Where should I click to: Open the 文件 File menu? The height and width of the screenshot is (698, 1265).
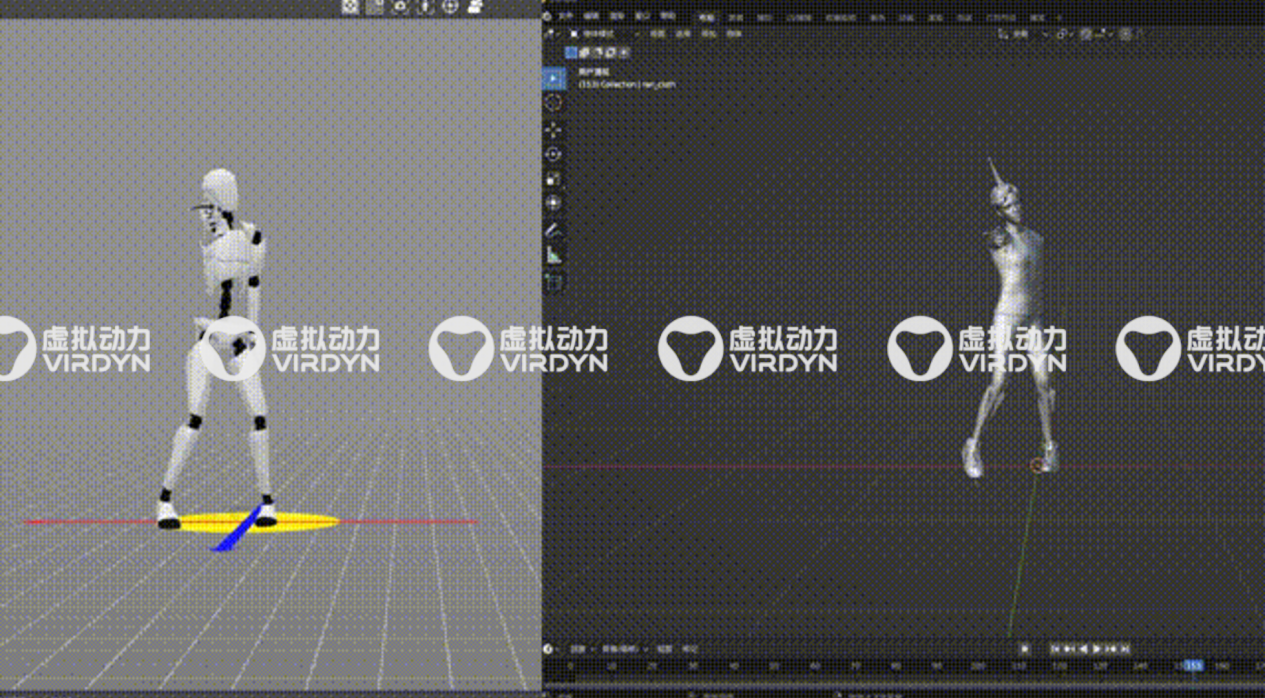click(x=565, y=16)
